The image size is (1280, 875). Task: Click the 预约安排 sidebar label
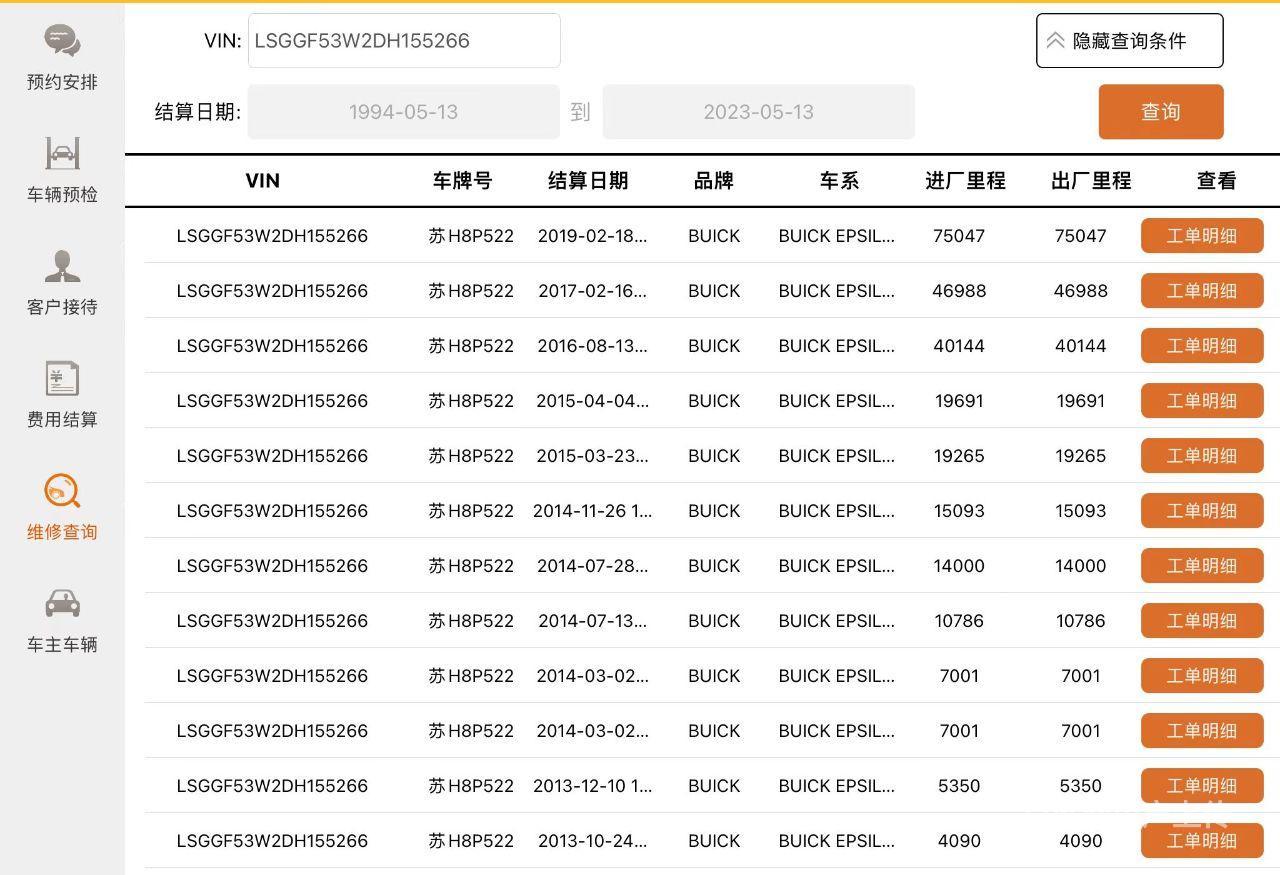click(x=62, y=82)
